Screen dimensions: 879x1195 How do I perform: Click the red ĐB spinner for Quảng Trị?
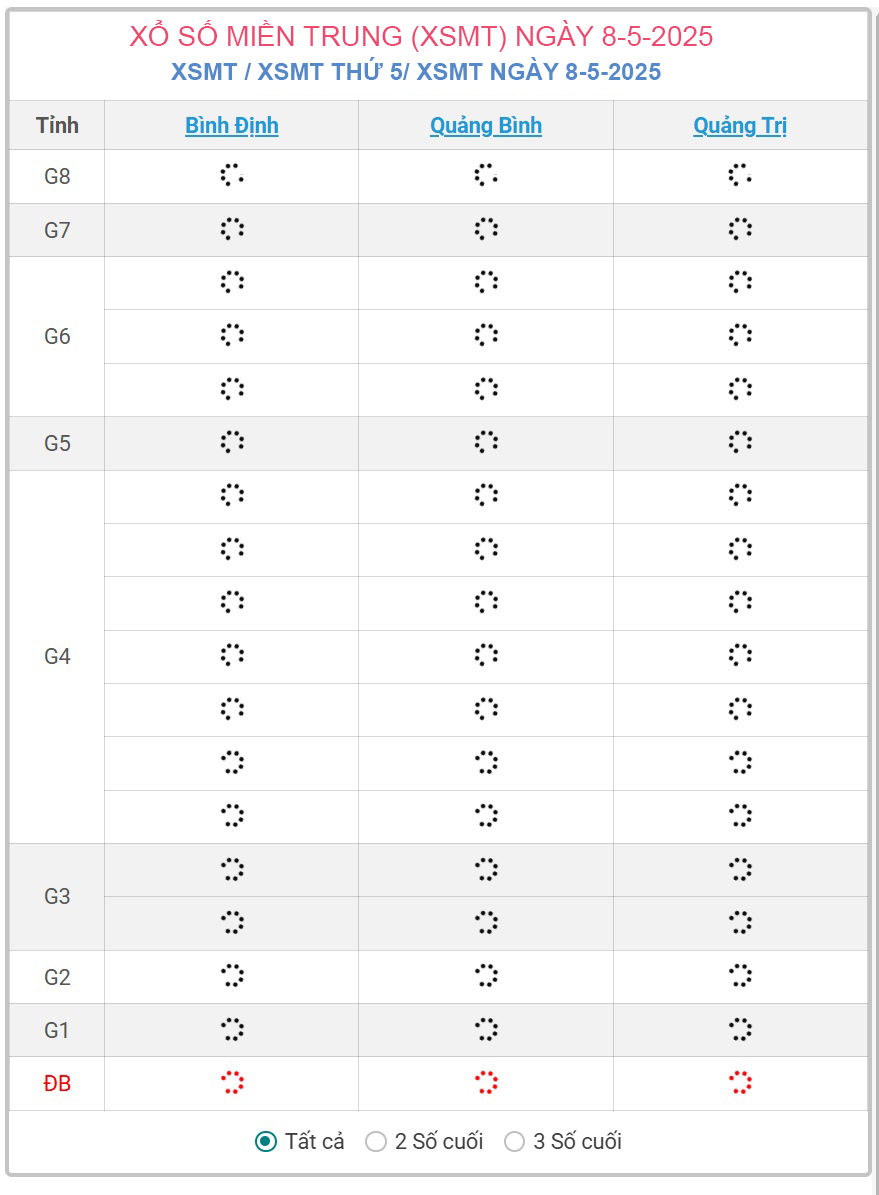(x=739, y=1082)
